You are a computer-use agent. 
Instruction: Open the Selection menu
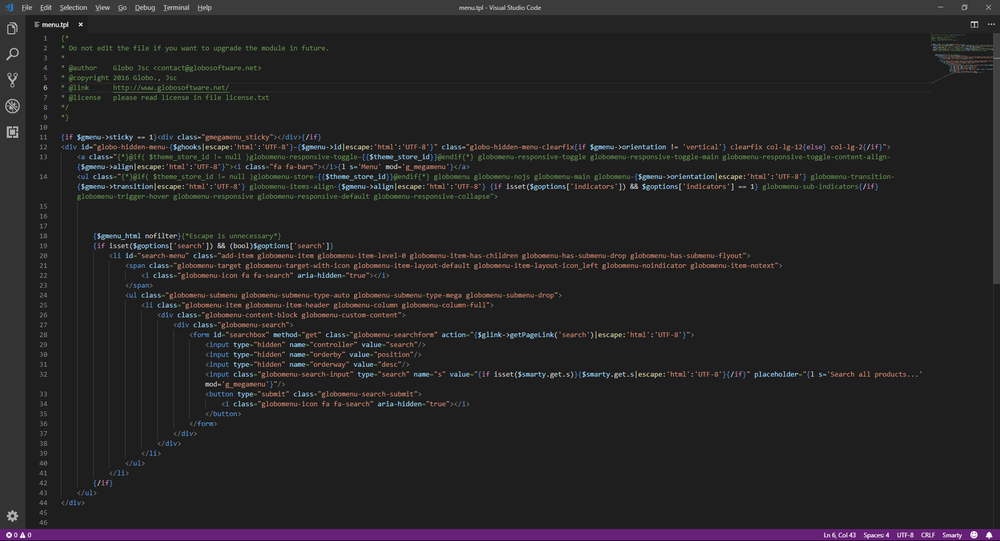73,7
